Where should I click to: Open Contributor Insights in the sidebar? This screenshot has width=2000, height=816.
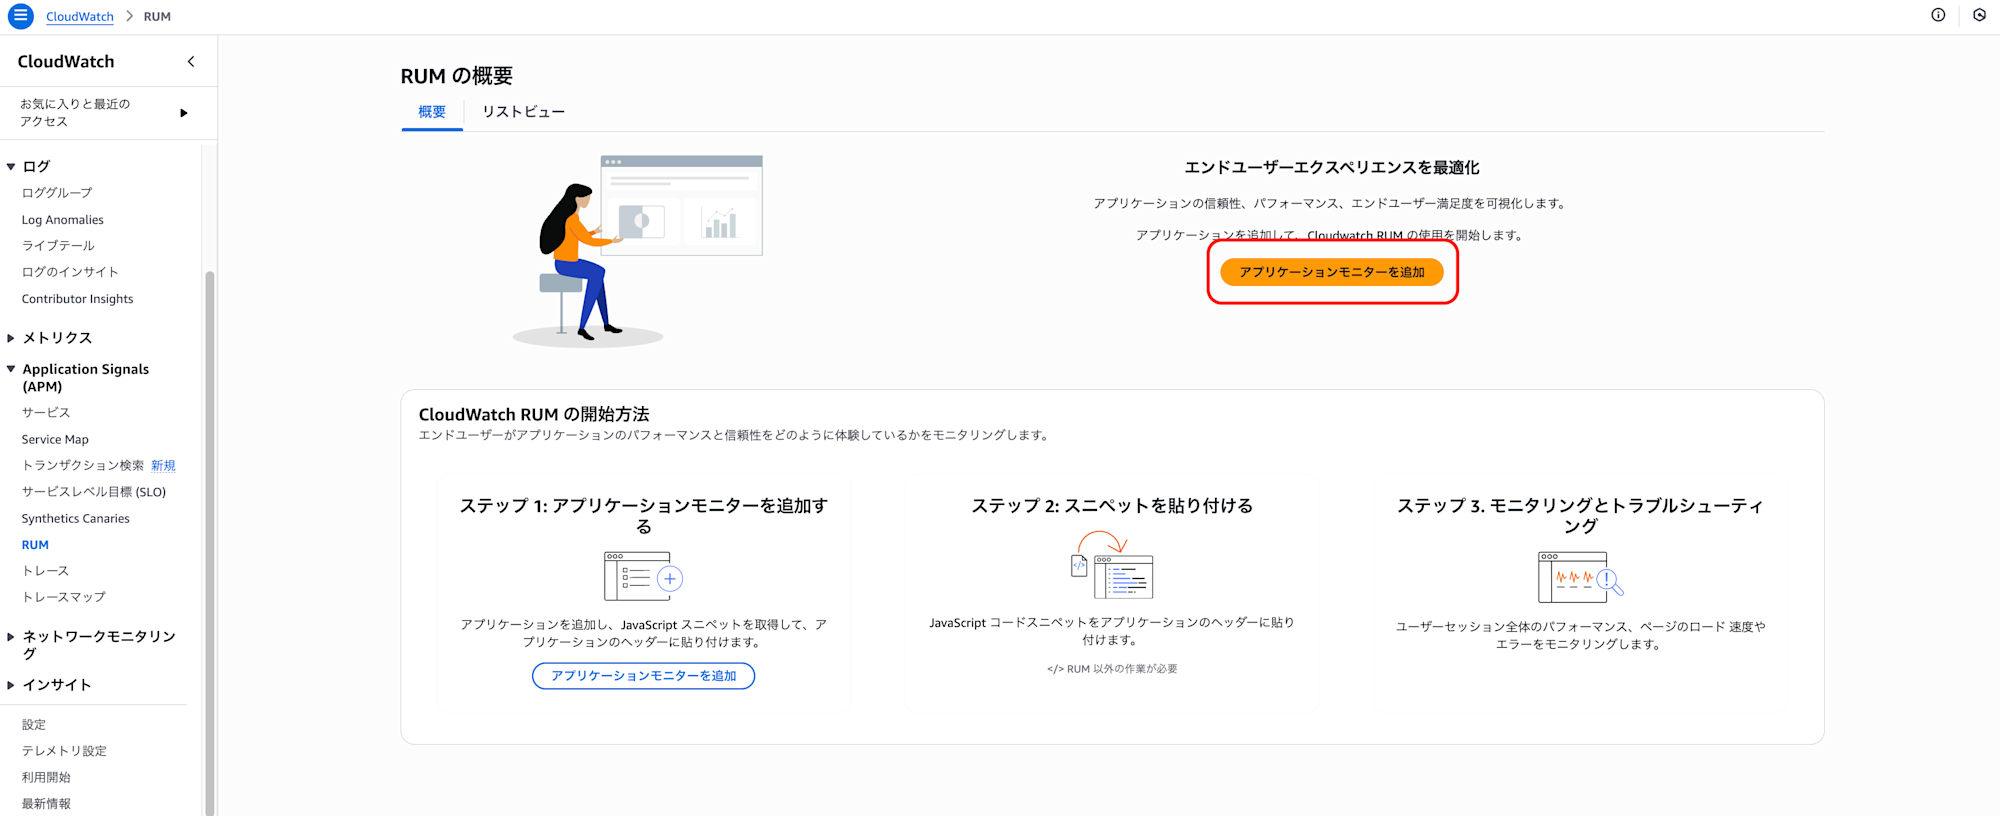click(77, 298)
